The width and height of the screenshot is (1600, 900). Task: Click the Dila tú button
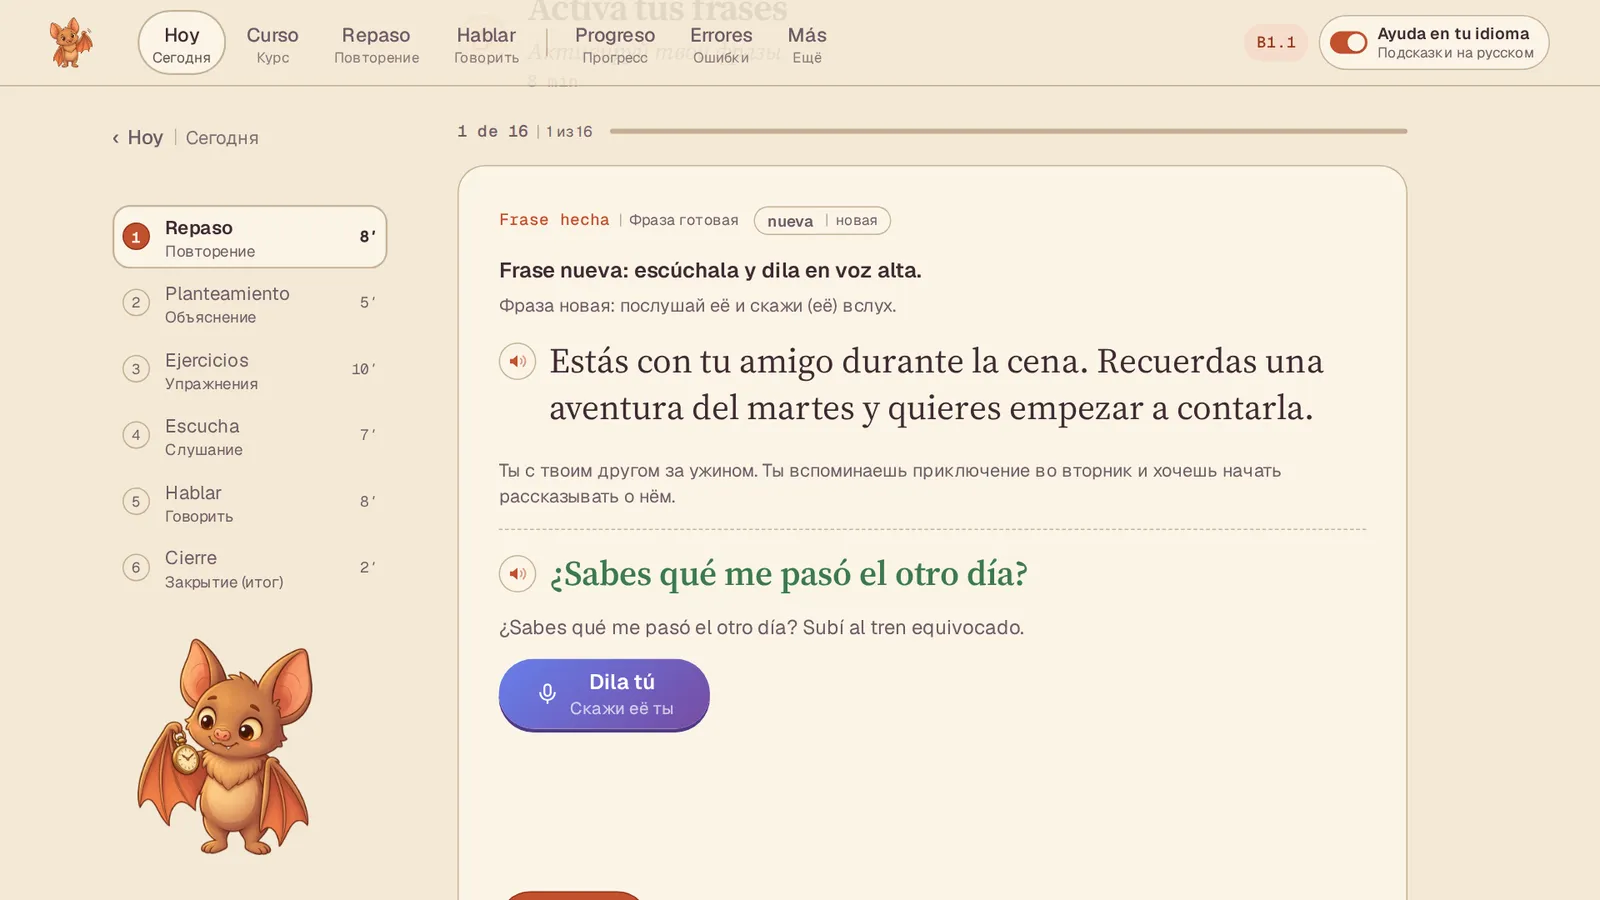[604, 695]
